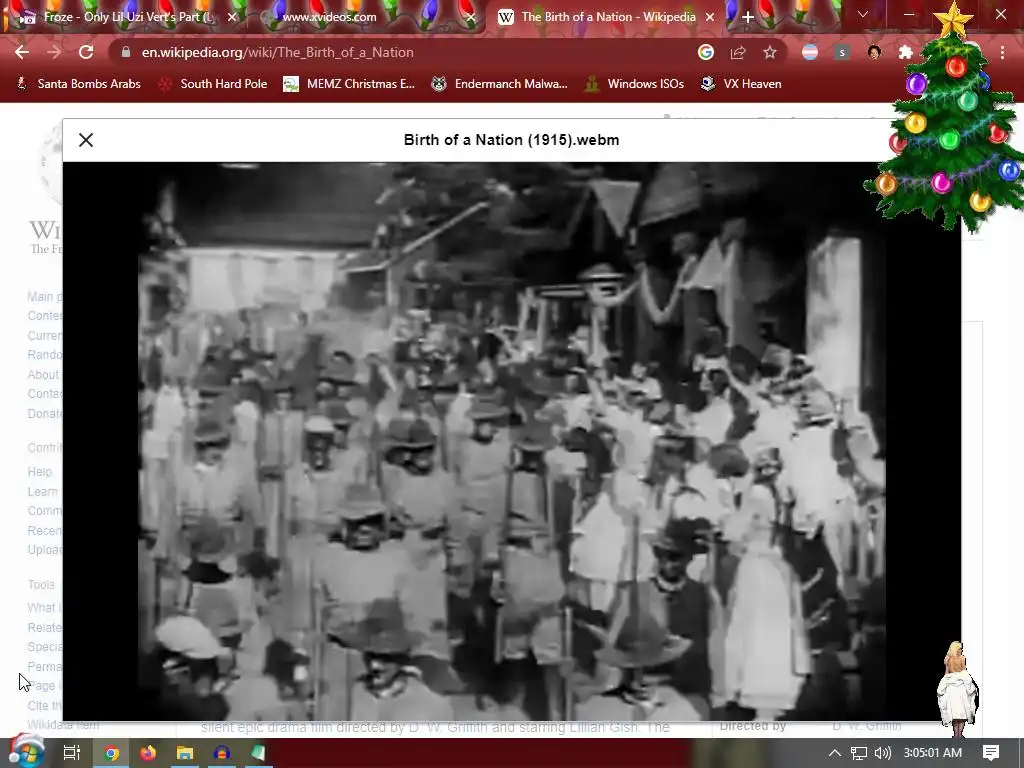Open the South Hard Pole bookmark
Screen dimensions: 1024x768
tap(213, 84)
